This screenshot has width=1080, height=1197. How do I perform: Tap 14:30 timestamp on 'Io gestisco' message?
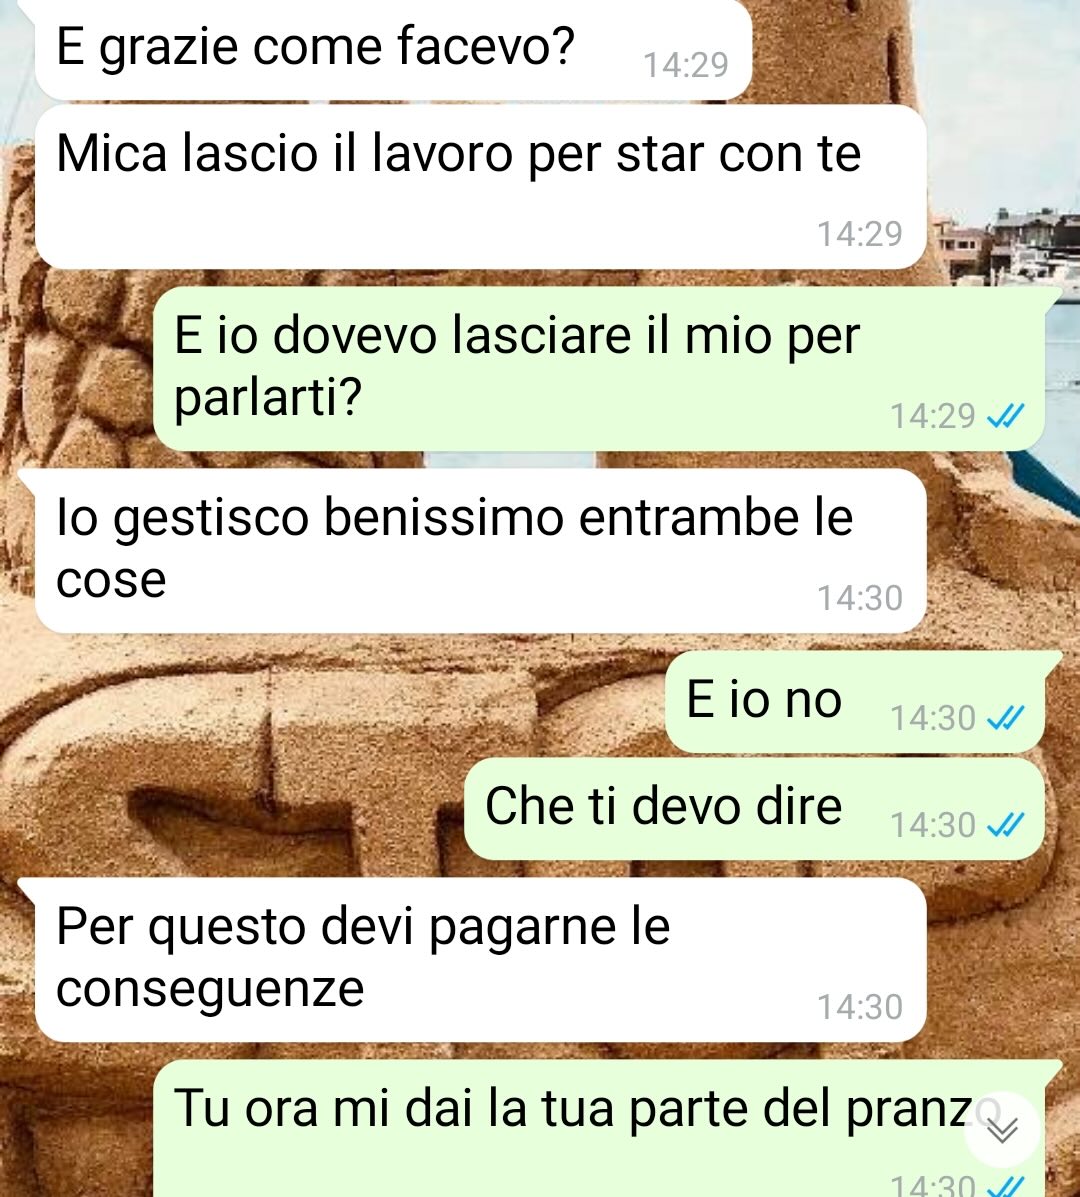(x=859, y=598)
